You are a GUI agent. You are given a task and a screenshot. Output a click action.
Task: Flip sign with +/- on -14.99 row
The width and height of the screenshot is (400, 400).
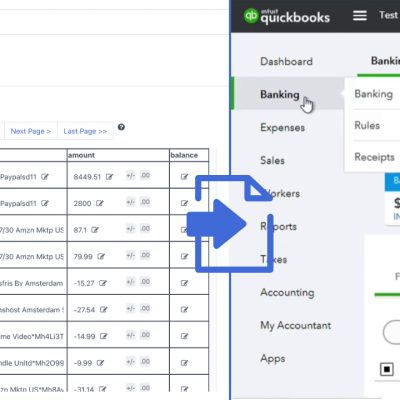(131, 335)
